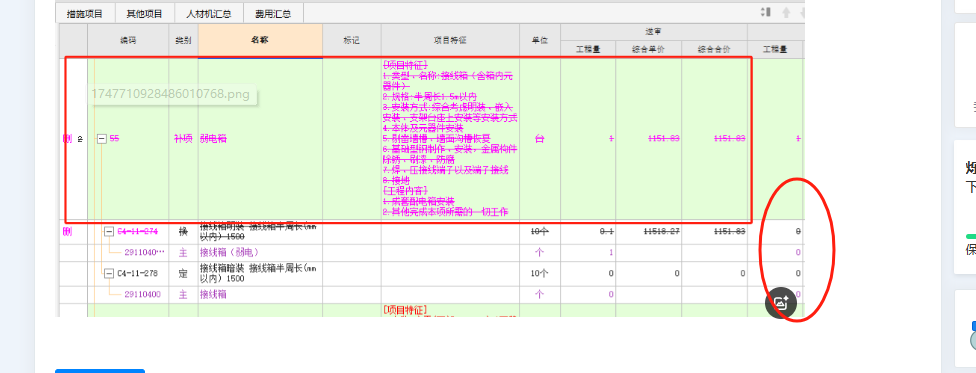Click the image filename 1747710928486010768.png tooltip
The height and width of the screenshot is (373, 976).
(170, 94)
